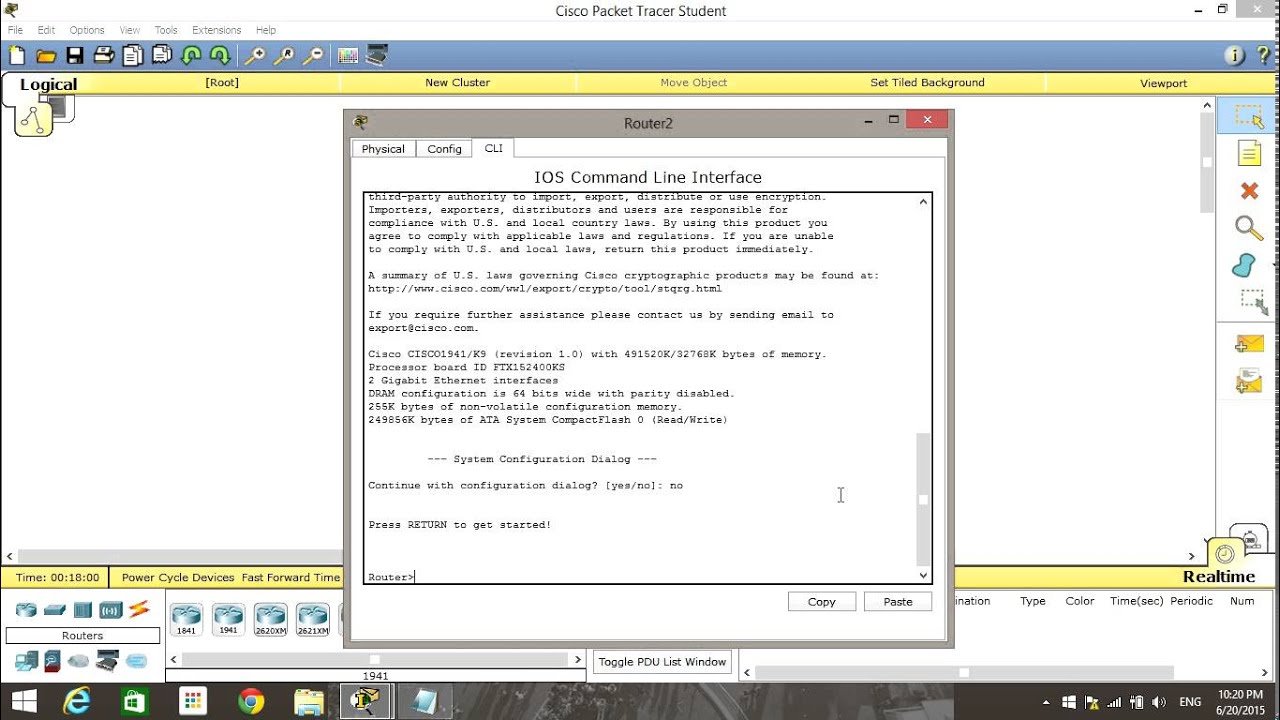
Task: Choose the Draw Polygon shape tool
Action: click(1244, 266)
